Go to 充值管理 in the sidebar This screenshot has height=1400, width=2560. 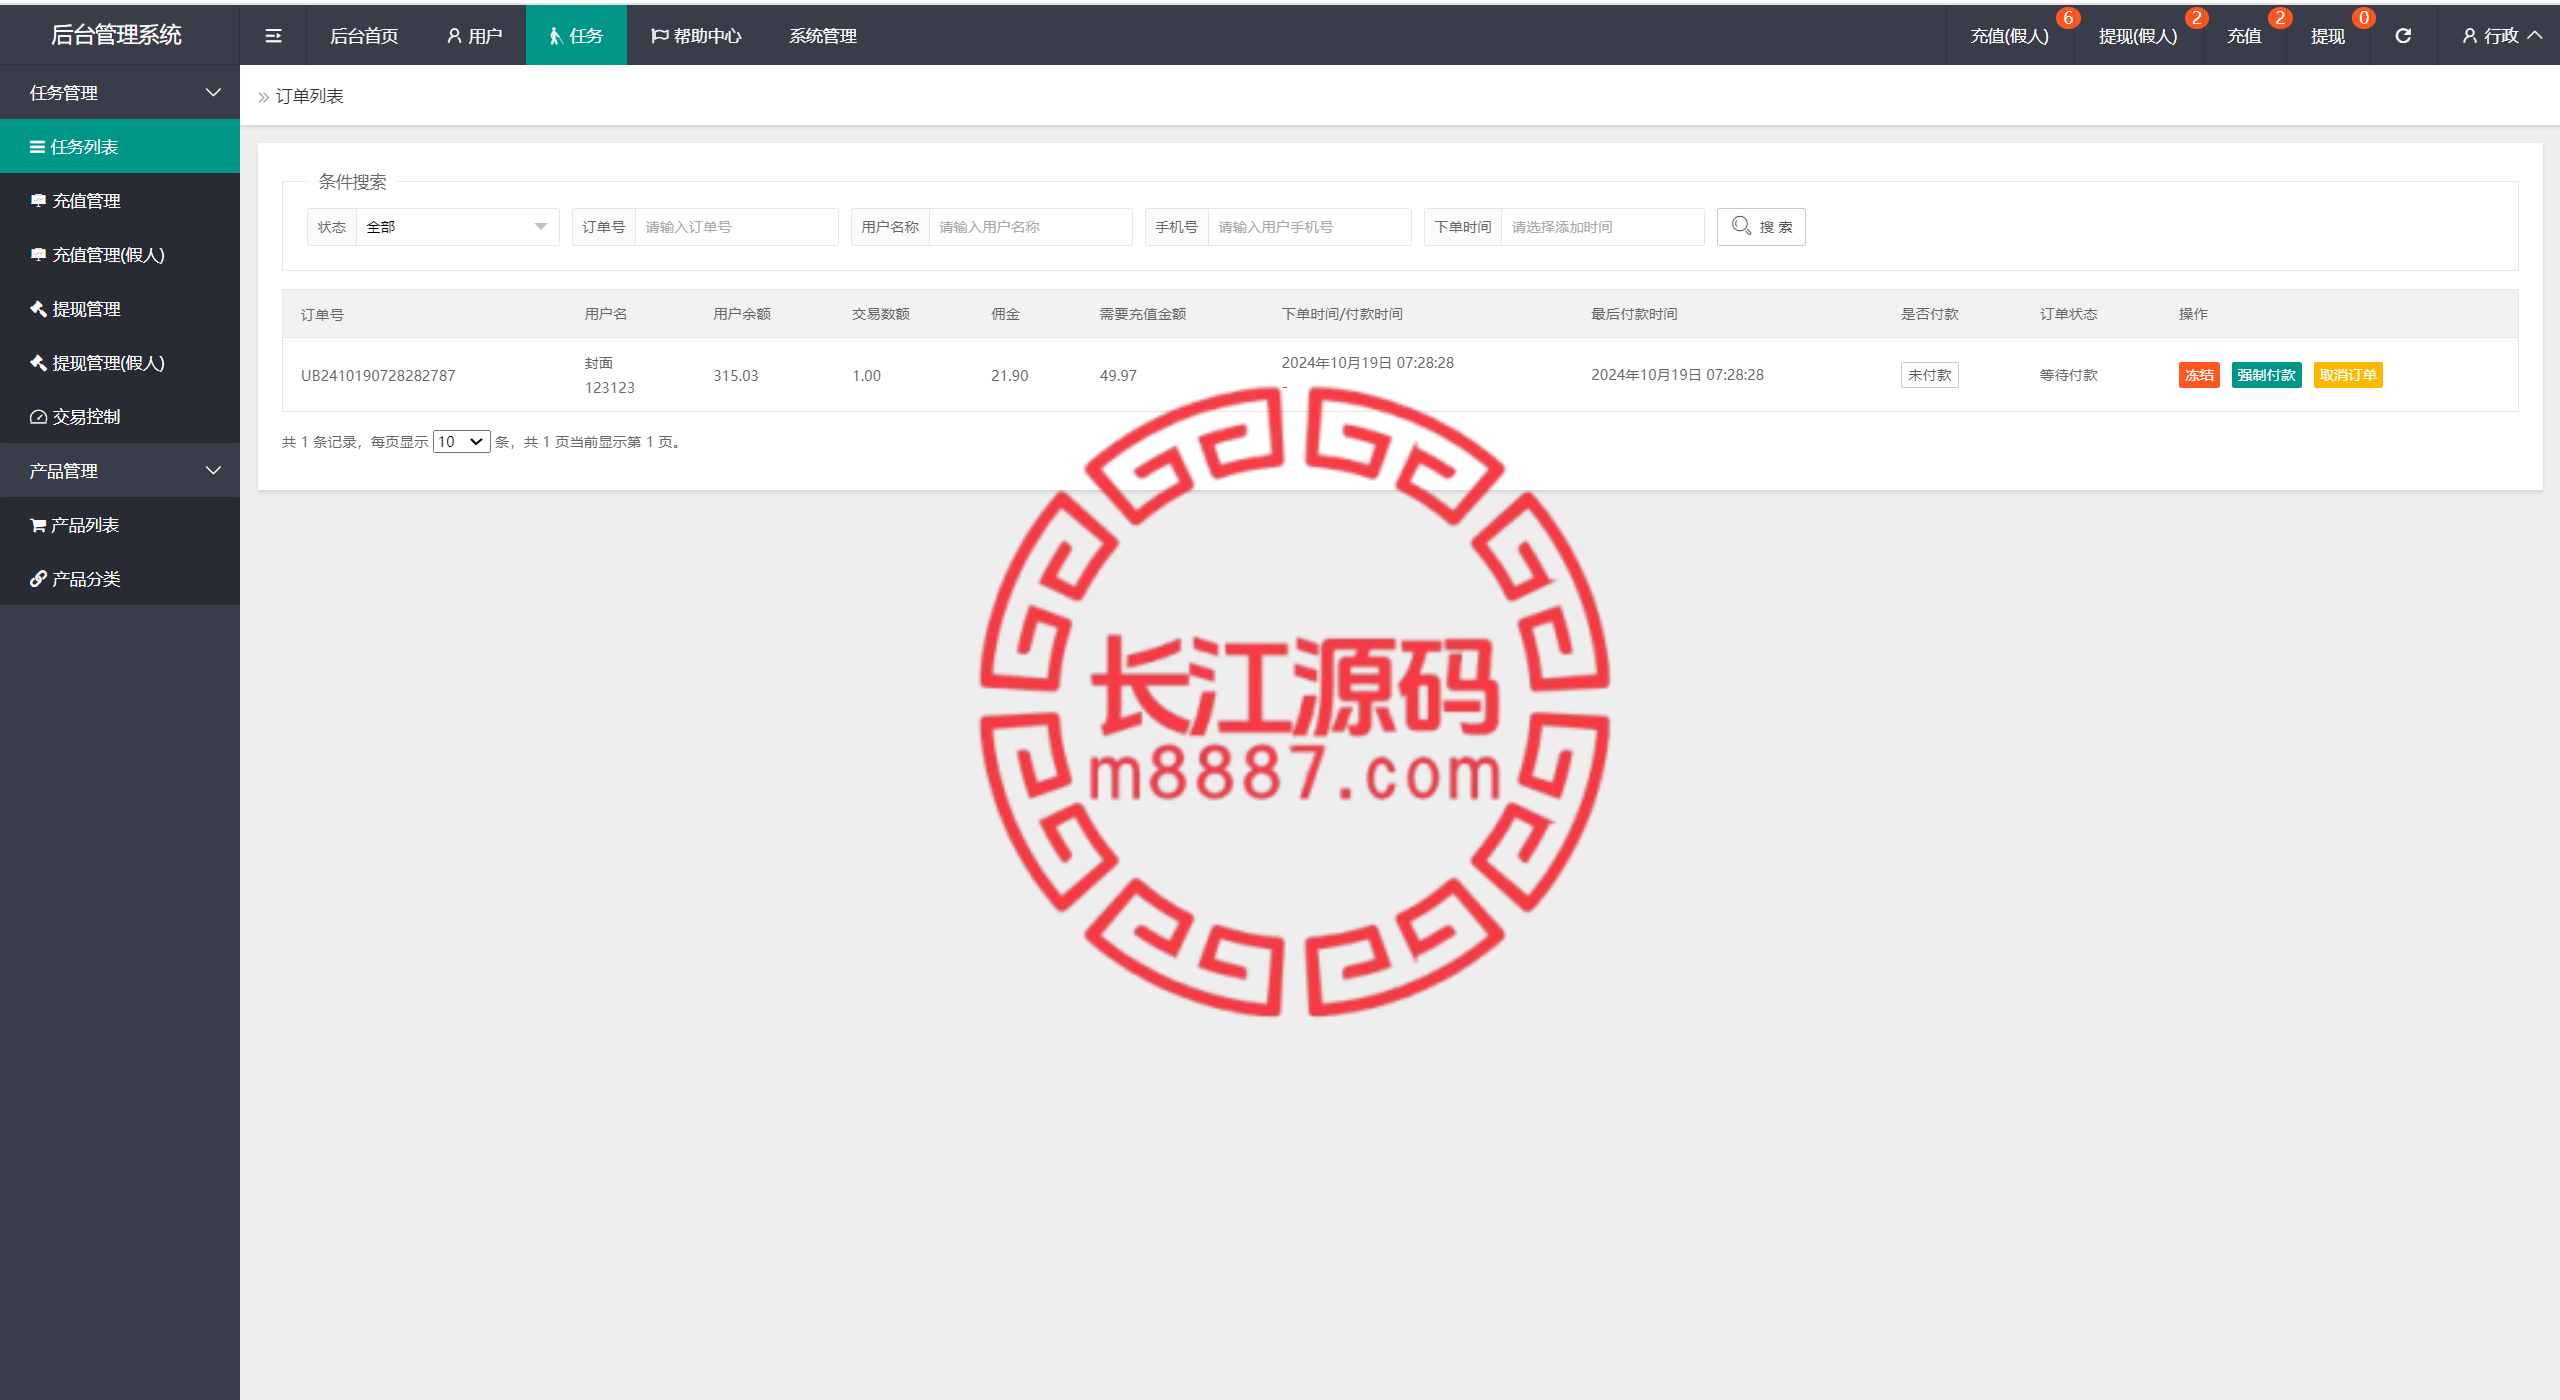(120, 201)
